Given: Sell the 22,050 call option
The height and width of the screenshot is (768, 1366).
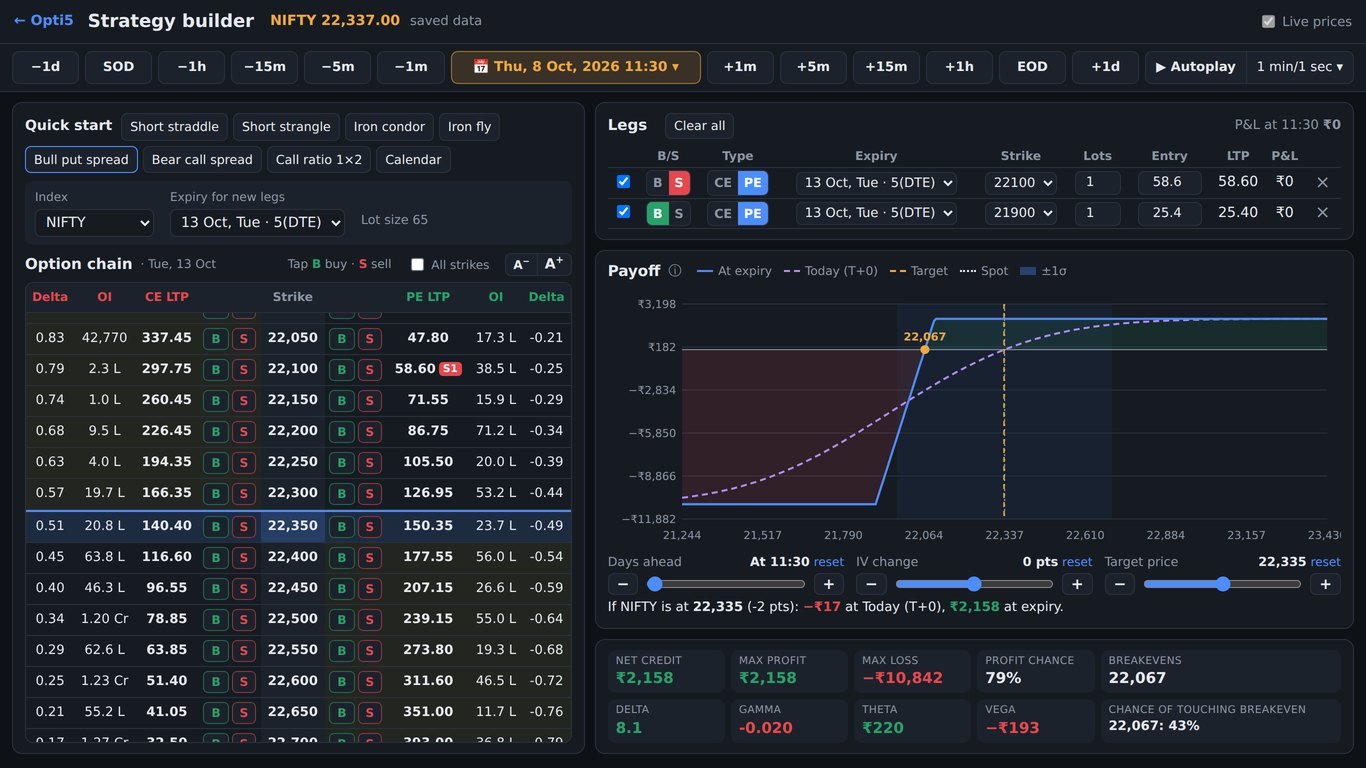Looking at the screenshot, I should 243,338.
